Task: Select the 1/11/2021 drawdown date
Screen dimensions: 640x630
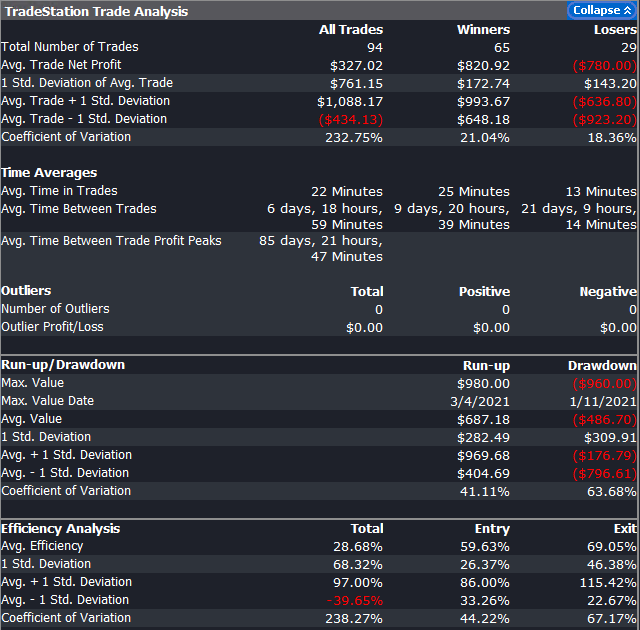Action: click(603, 402)
